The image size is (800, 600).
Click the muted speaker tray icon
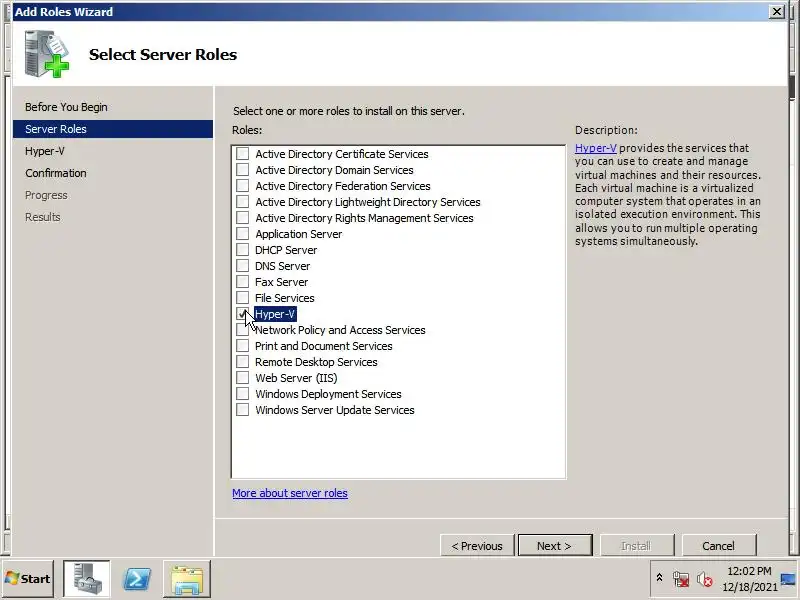[705, 579]
